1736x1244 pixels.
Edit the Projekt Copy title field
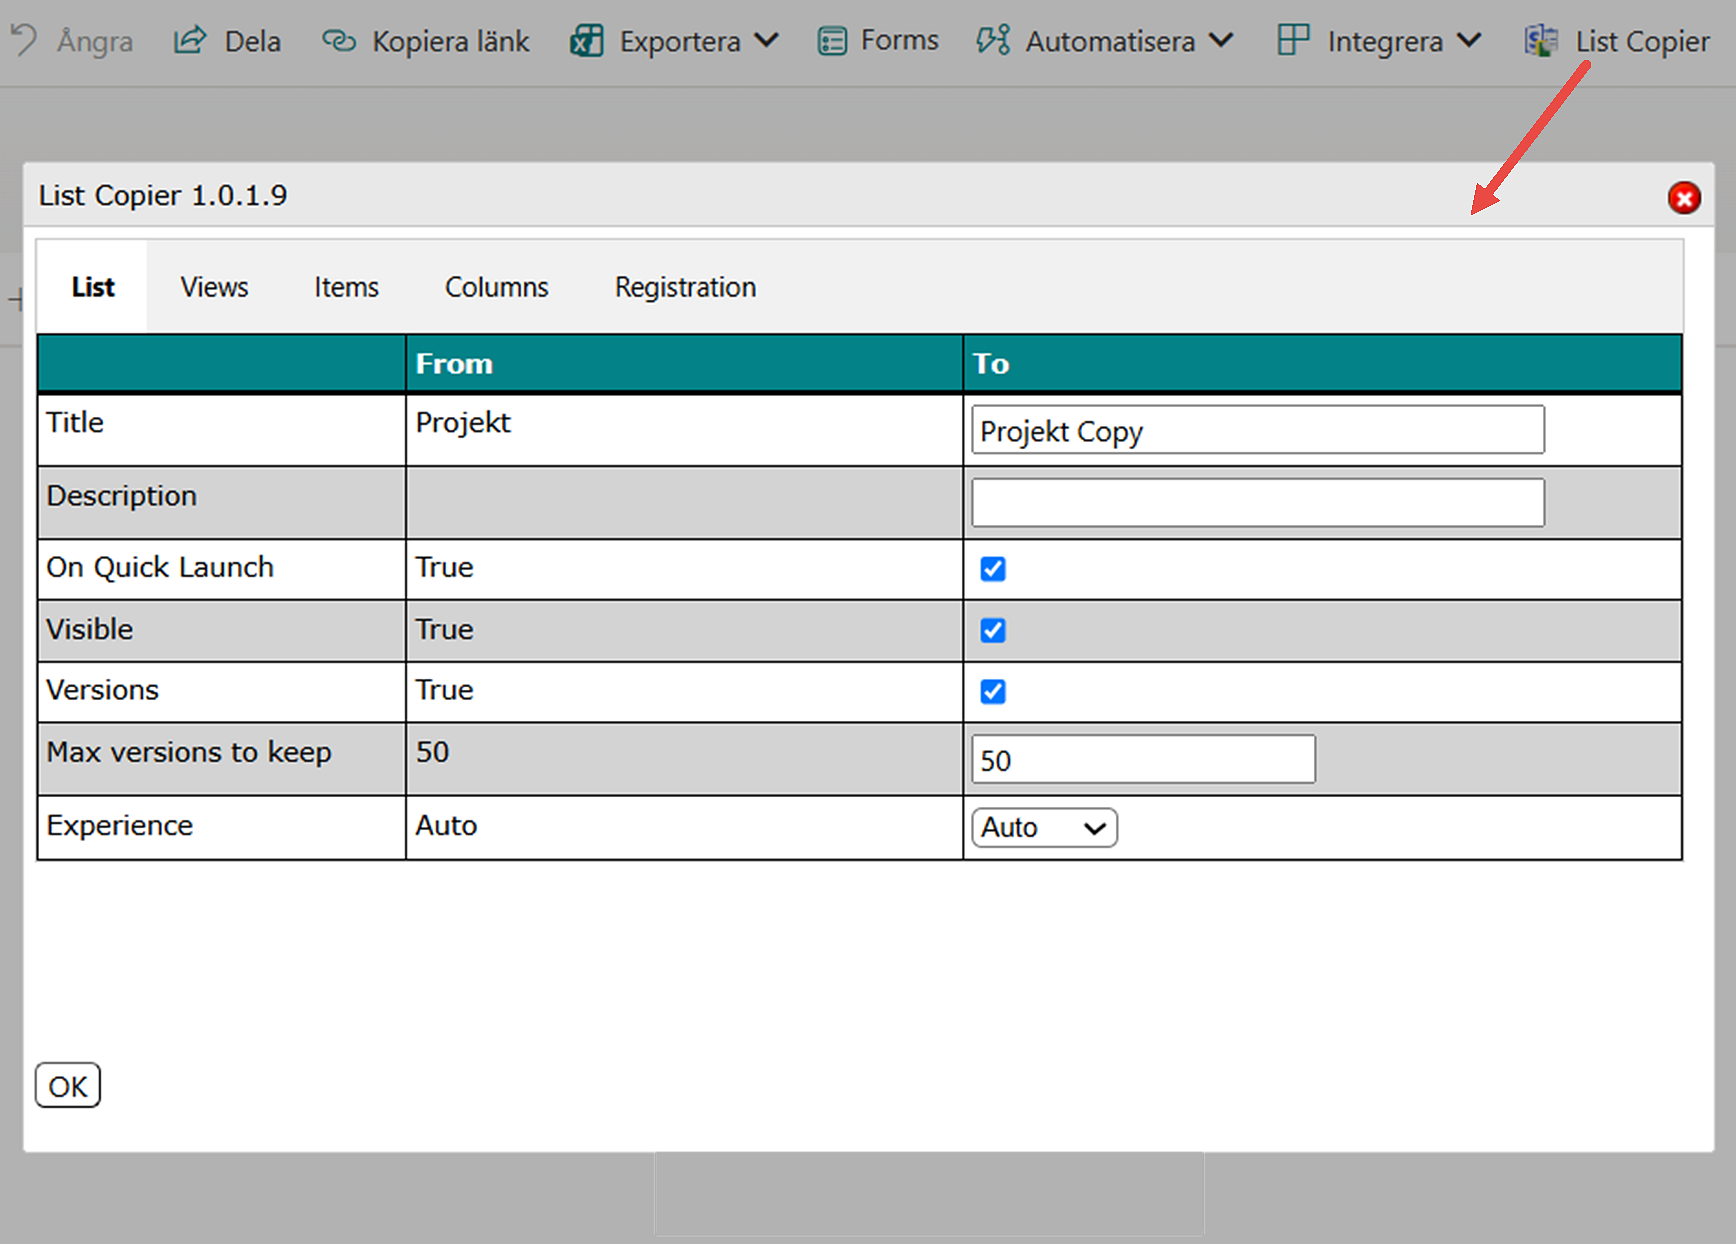1256,430
